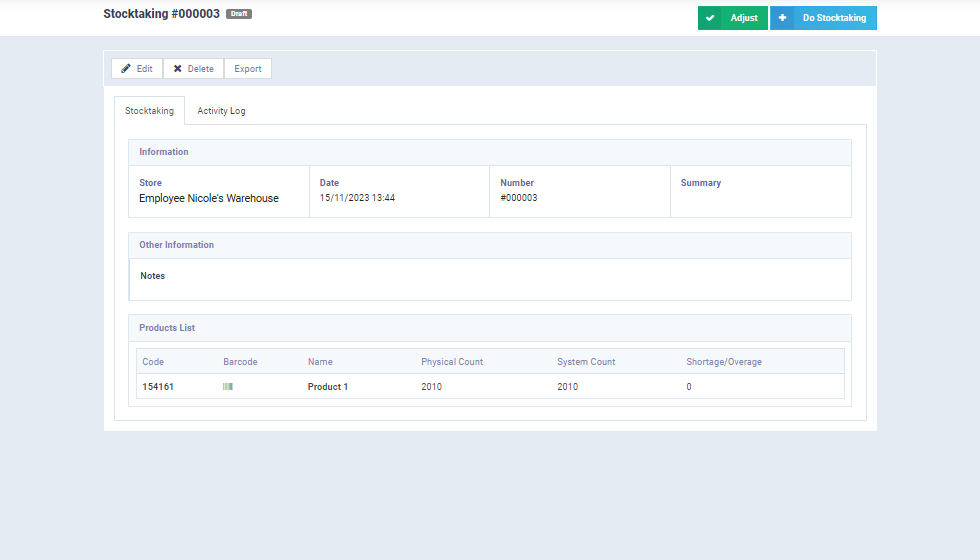The height and width of the screenshot is (560, 980).
Task: Click the Delete button
Action: 193,69
